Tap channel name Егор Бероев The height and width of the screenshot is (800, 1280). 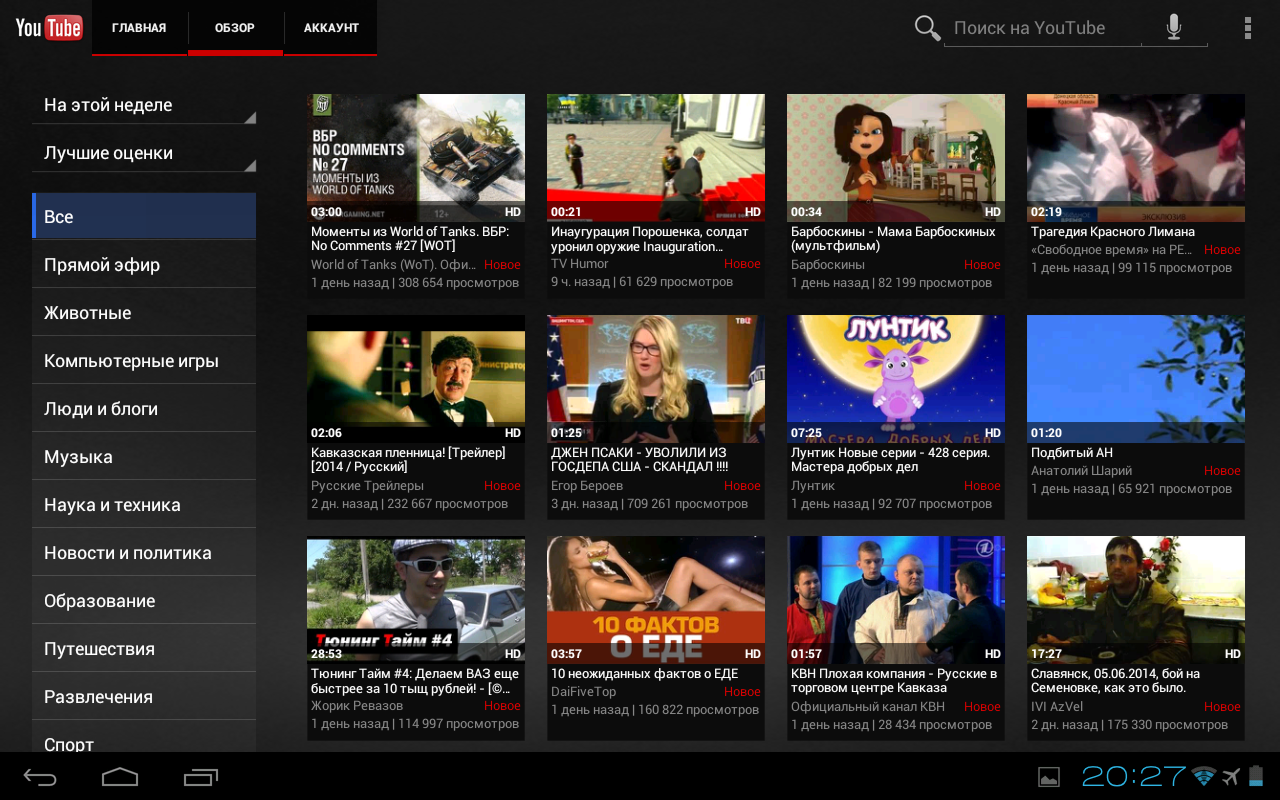(x=587, y=485)
